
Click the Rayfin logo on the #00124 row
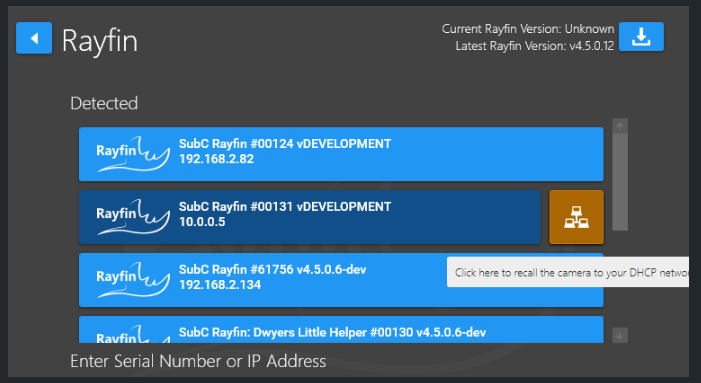click(133, 154)
